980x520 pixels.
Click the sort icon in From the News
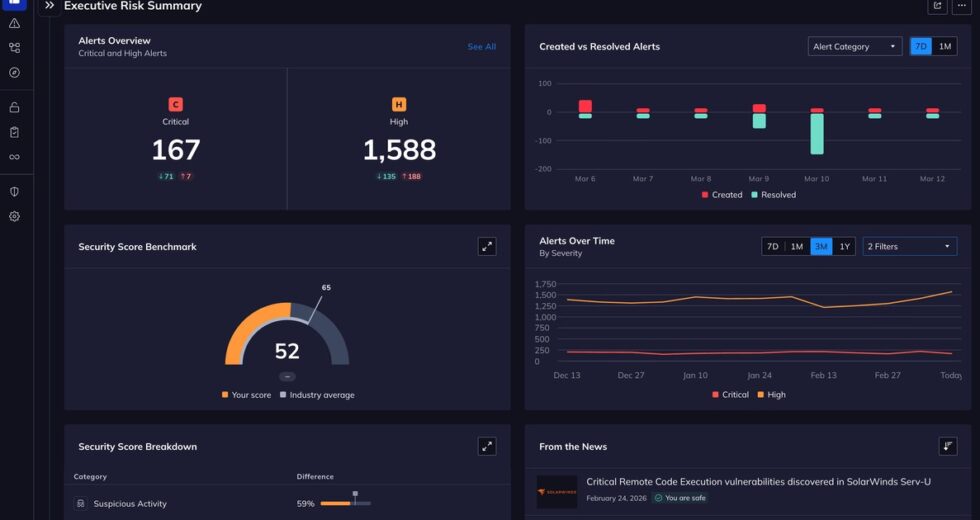[948, 446]
